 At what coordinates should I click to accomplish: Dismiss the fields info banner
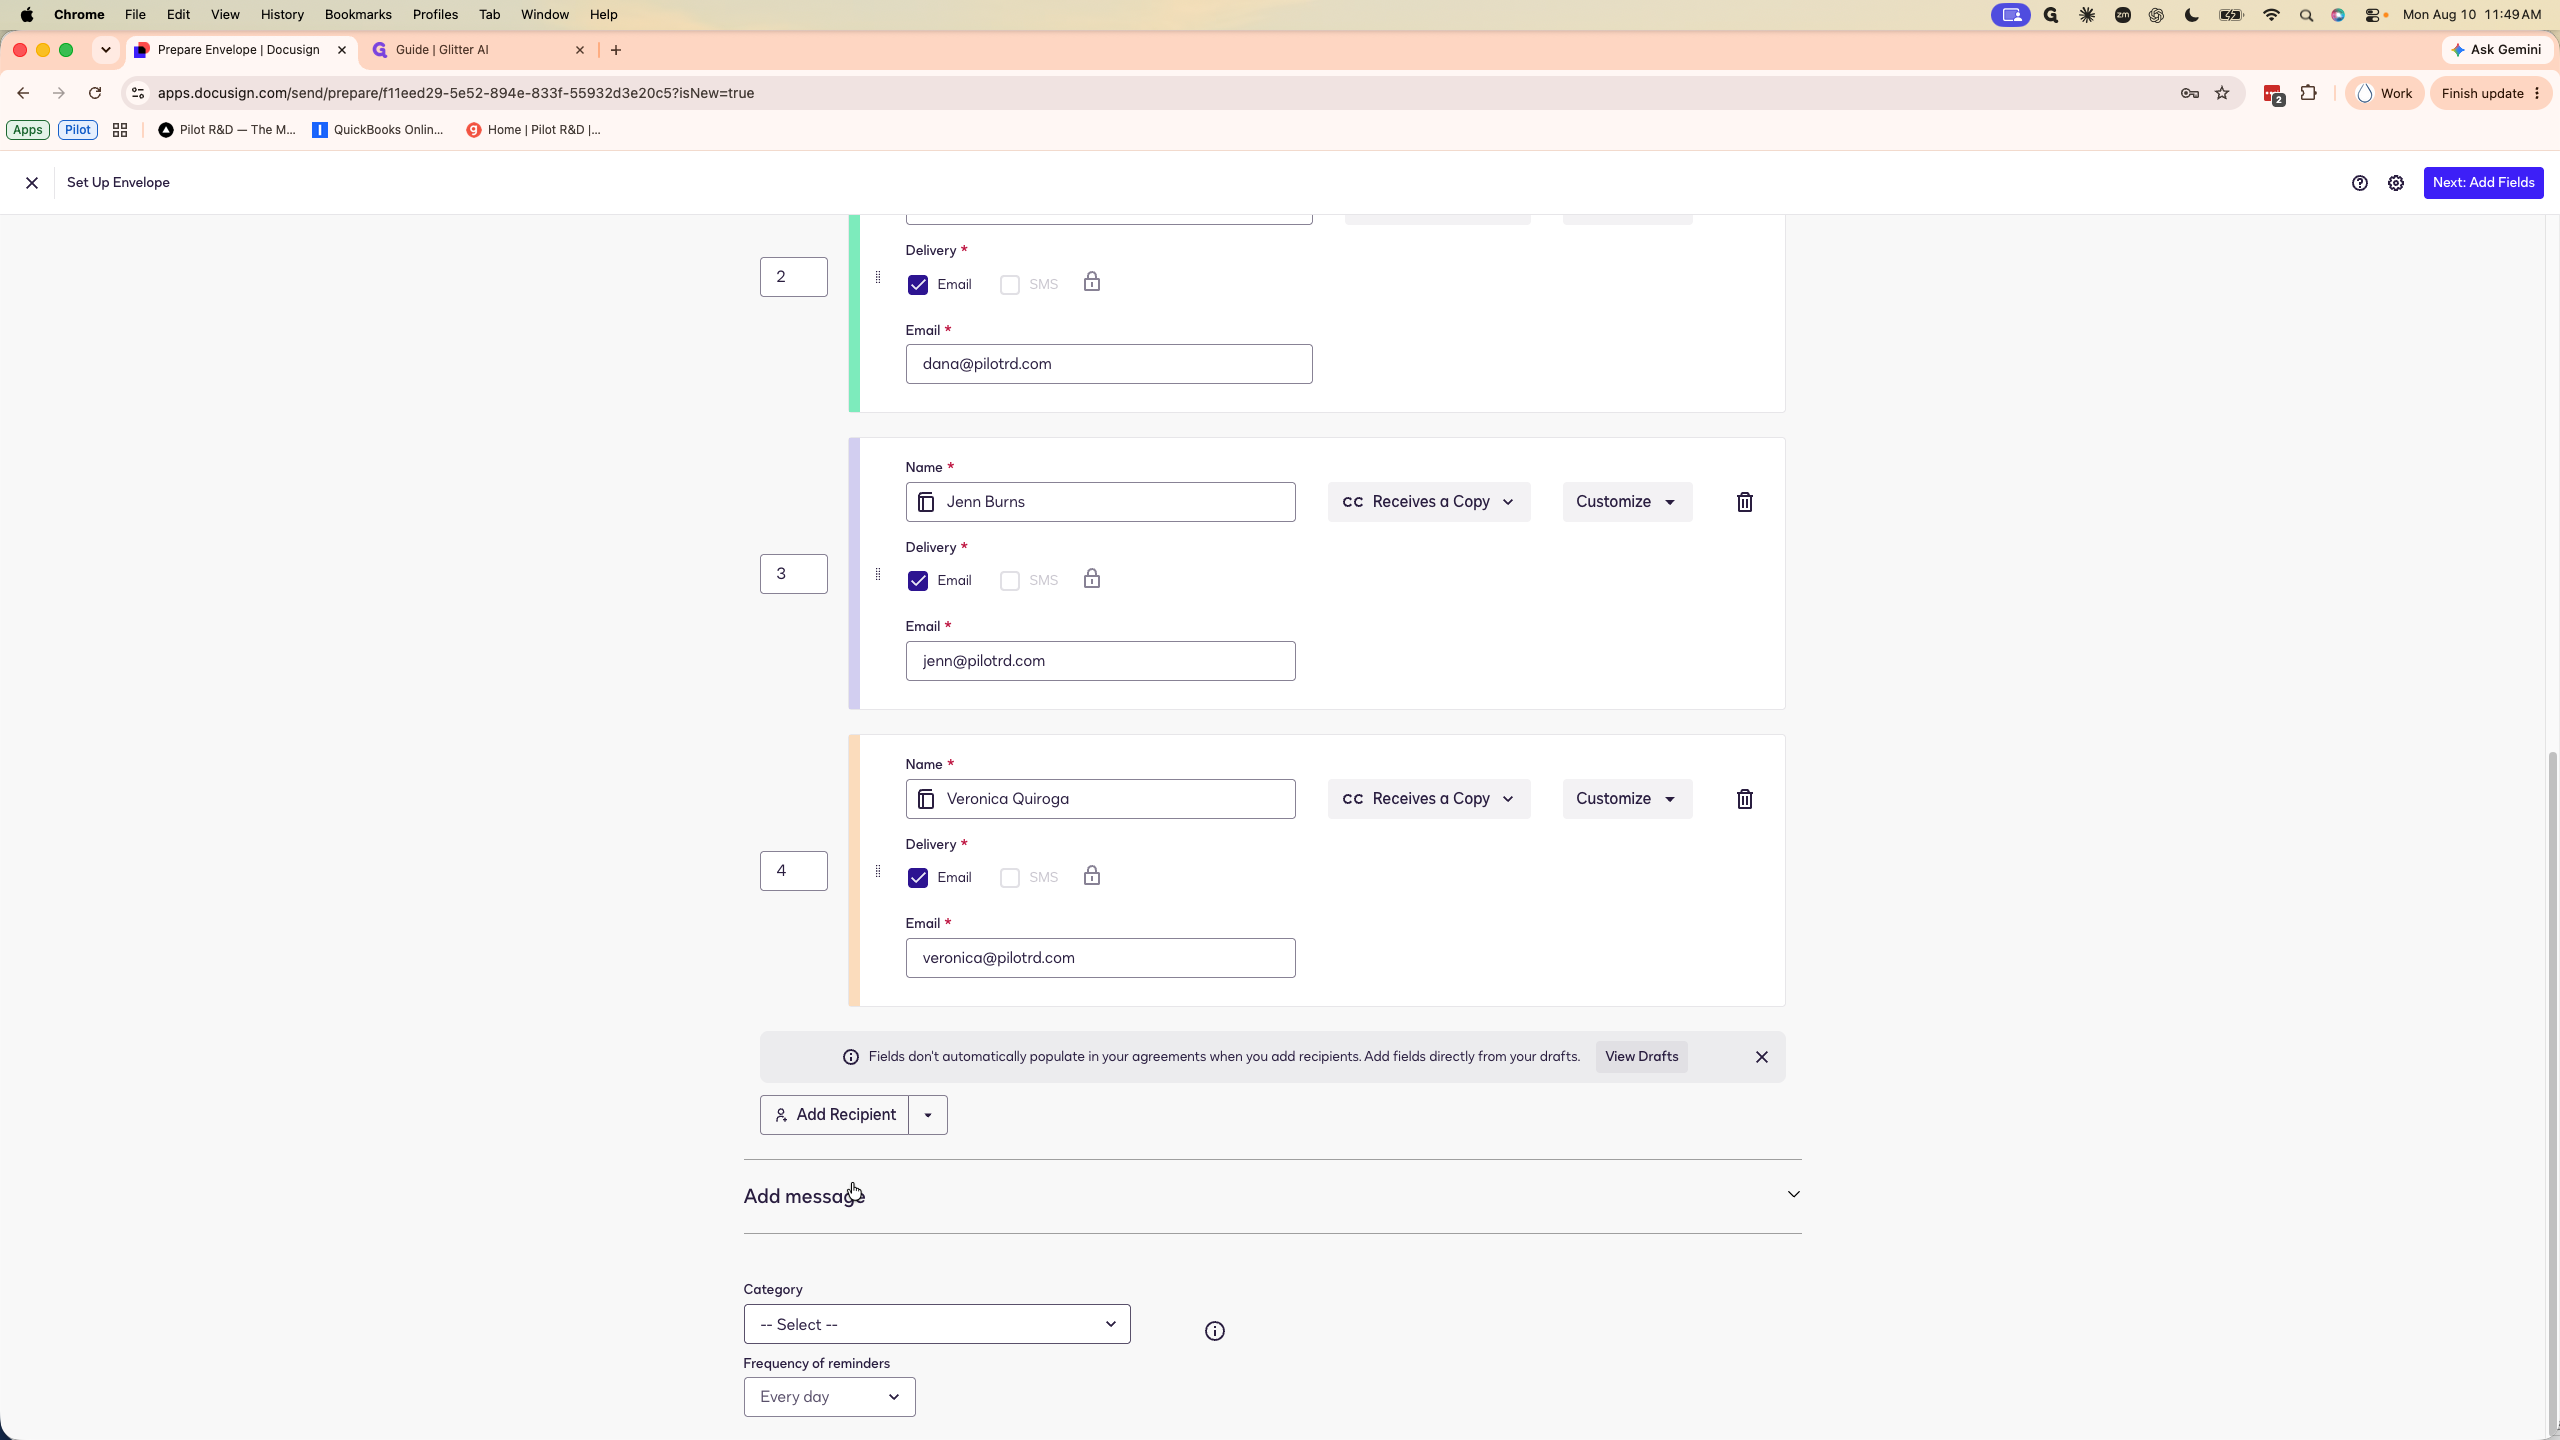tap(1762, 1057)
